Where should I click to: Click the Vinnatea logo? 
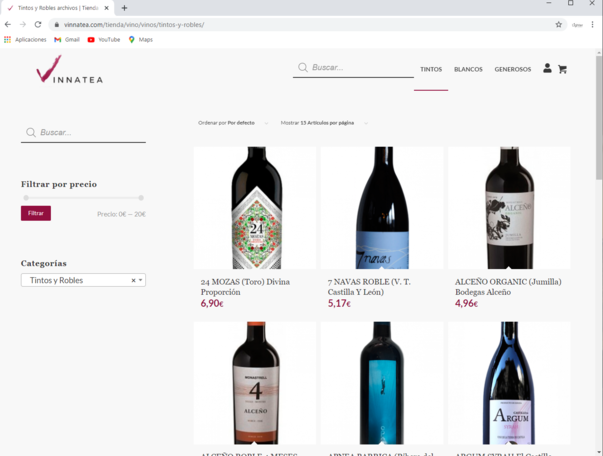pos(70,69)
